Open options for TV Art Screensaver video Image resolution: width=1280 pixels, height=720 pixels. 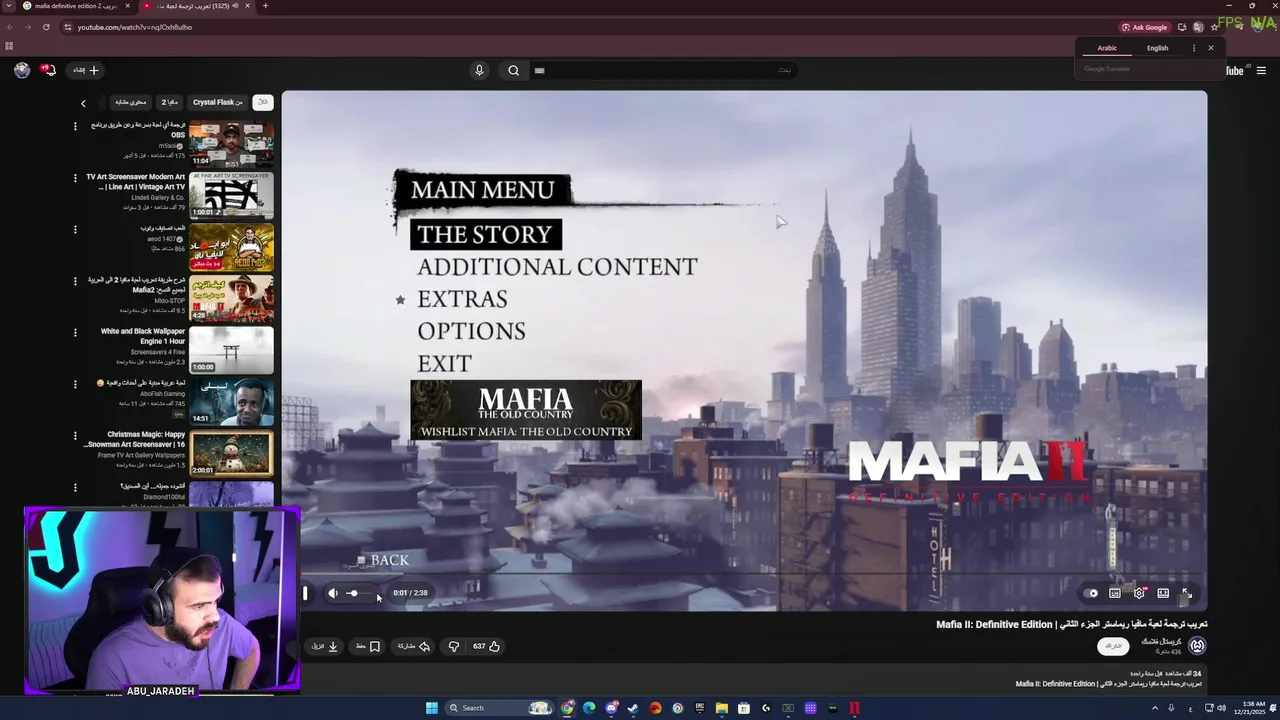tap(75, 178)
